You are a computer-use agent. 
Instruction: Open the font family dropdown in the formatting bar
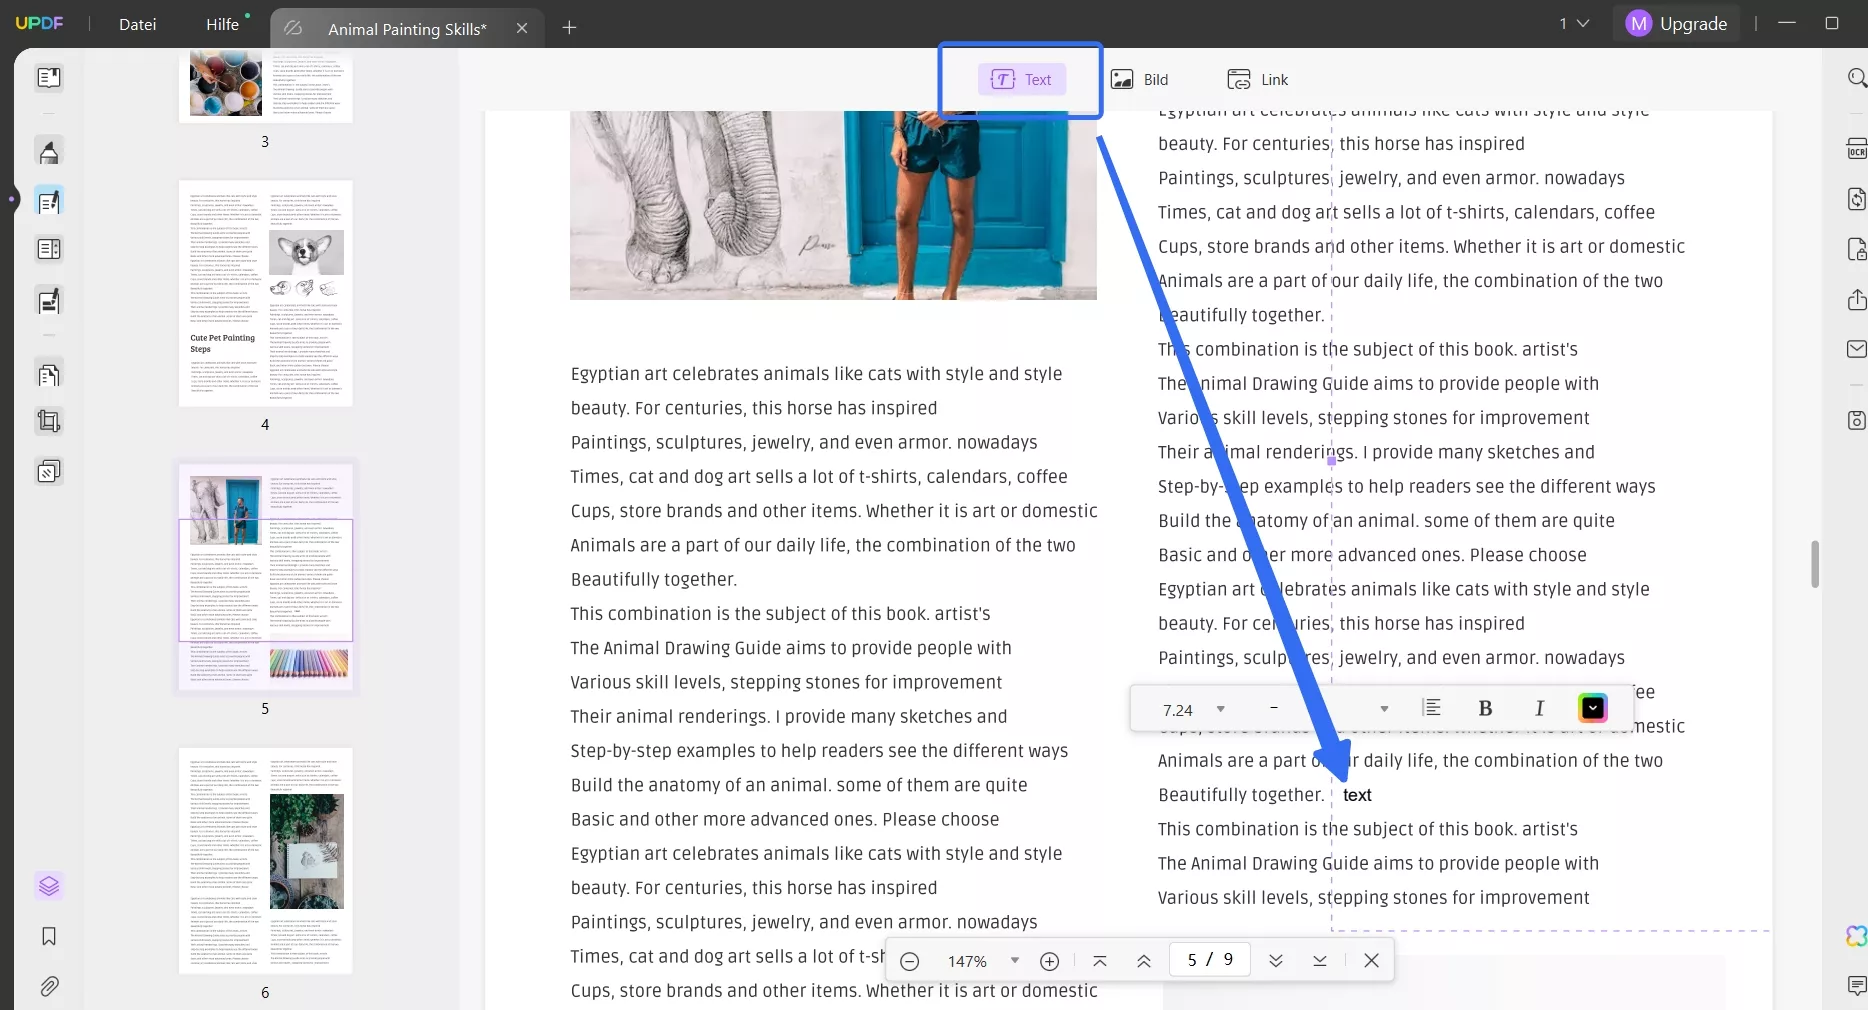pos(1383,709)
